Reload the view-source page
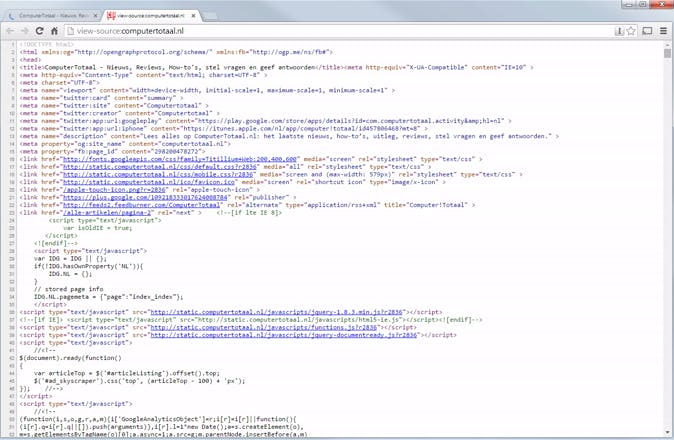This screenshot has height=440, width=674. pyautogui.click(x=40, y=31)
